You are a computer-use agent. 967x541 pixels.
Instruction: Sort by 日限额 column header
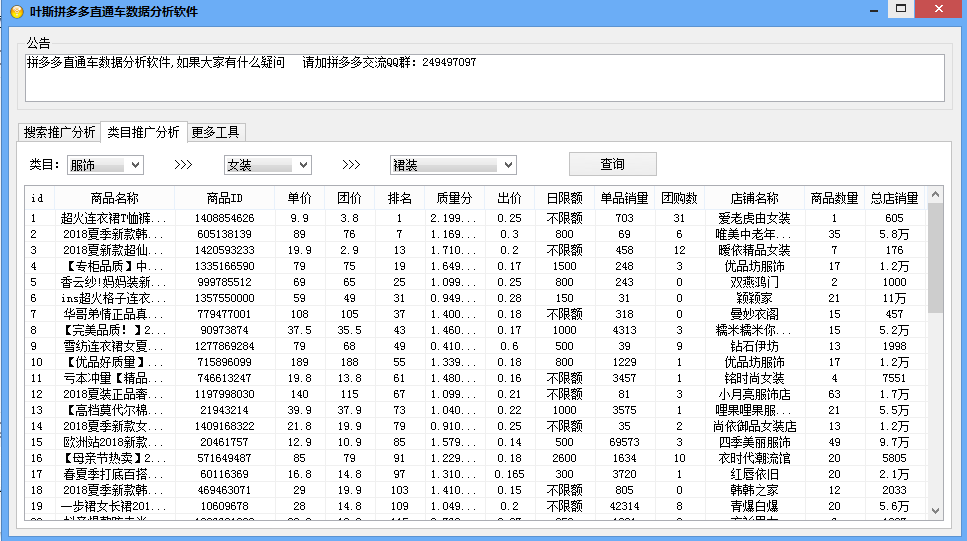point(564,198)
